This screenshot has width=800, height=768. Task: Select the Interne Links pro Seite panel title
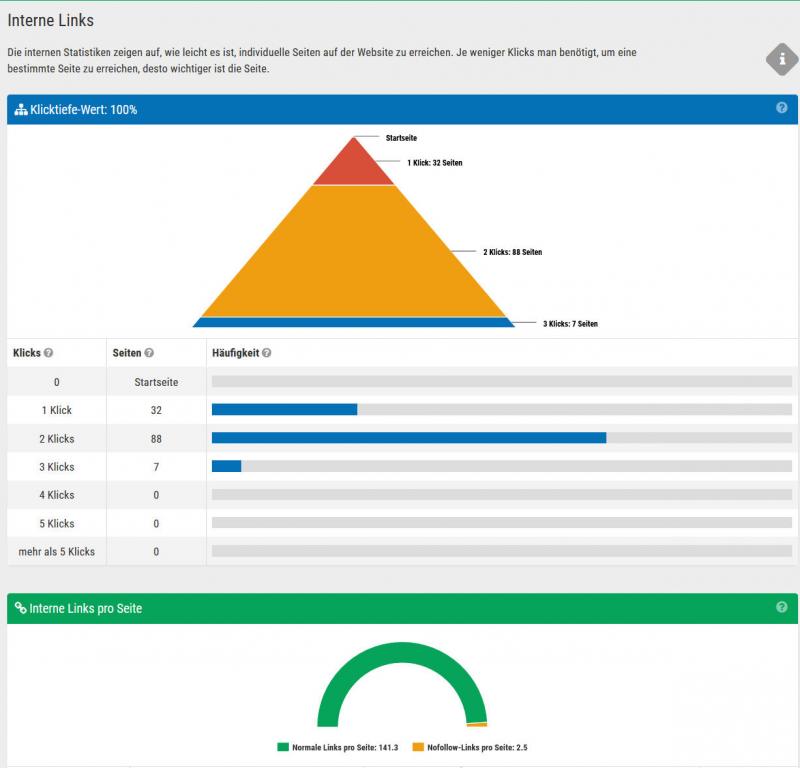[x=86, y=608]
